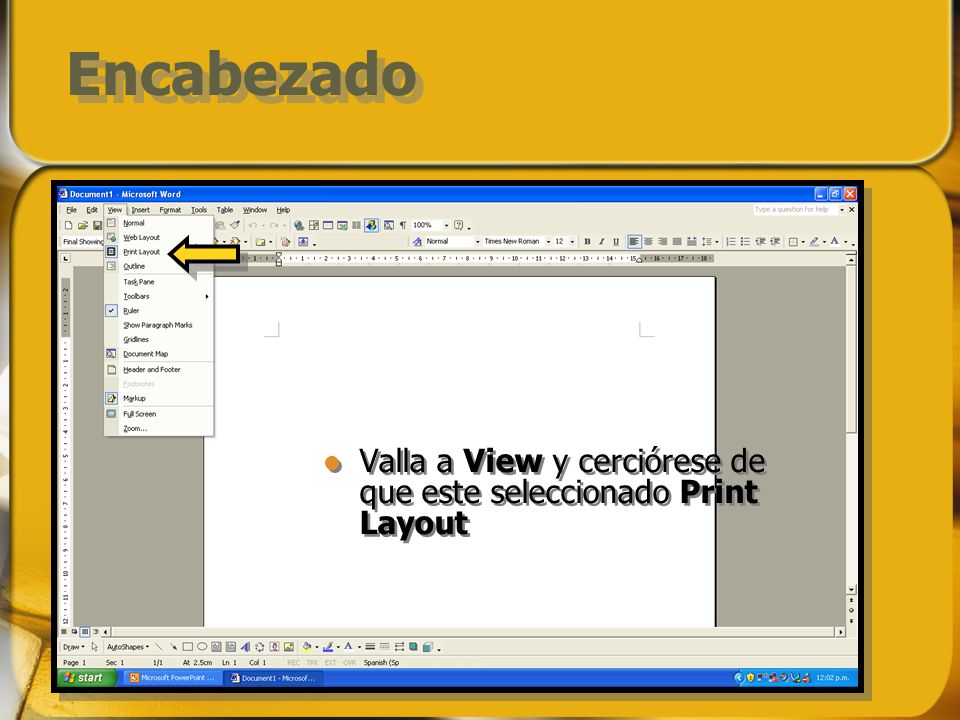Toggle Center alignment
Image resolution: width=960 pixels, height=720 pixels.
pyautogui.click(x=648, y=242)
